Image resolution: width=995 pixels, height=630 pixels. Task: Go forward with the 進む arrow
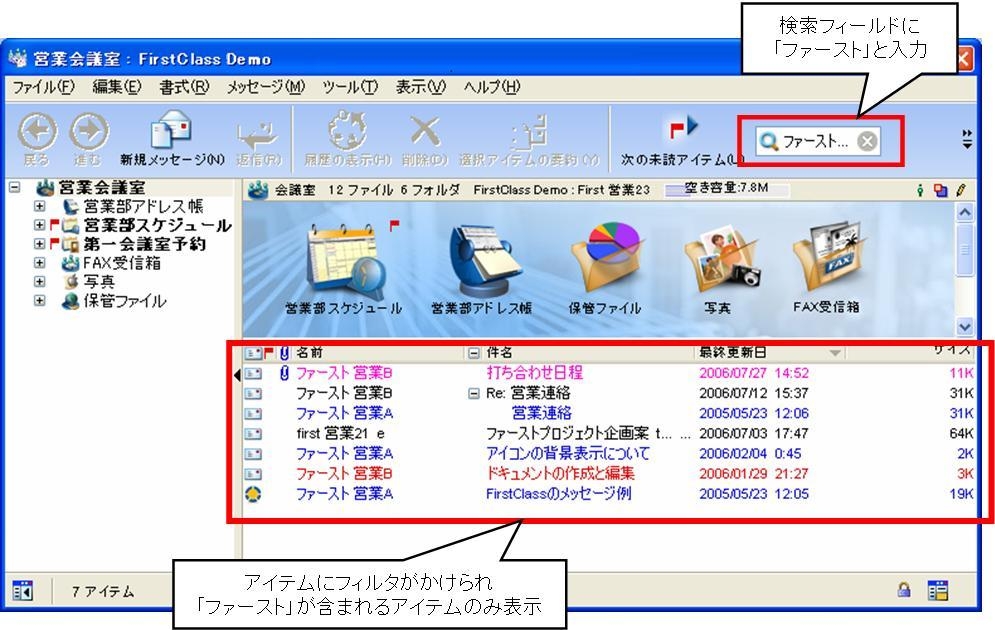pyautogui.click(x=89, y=132)
